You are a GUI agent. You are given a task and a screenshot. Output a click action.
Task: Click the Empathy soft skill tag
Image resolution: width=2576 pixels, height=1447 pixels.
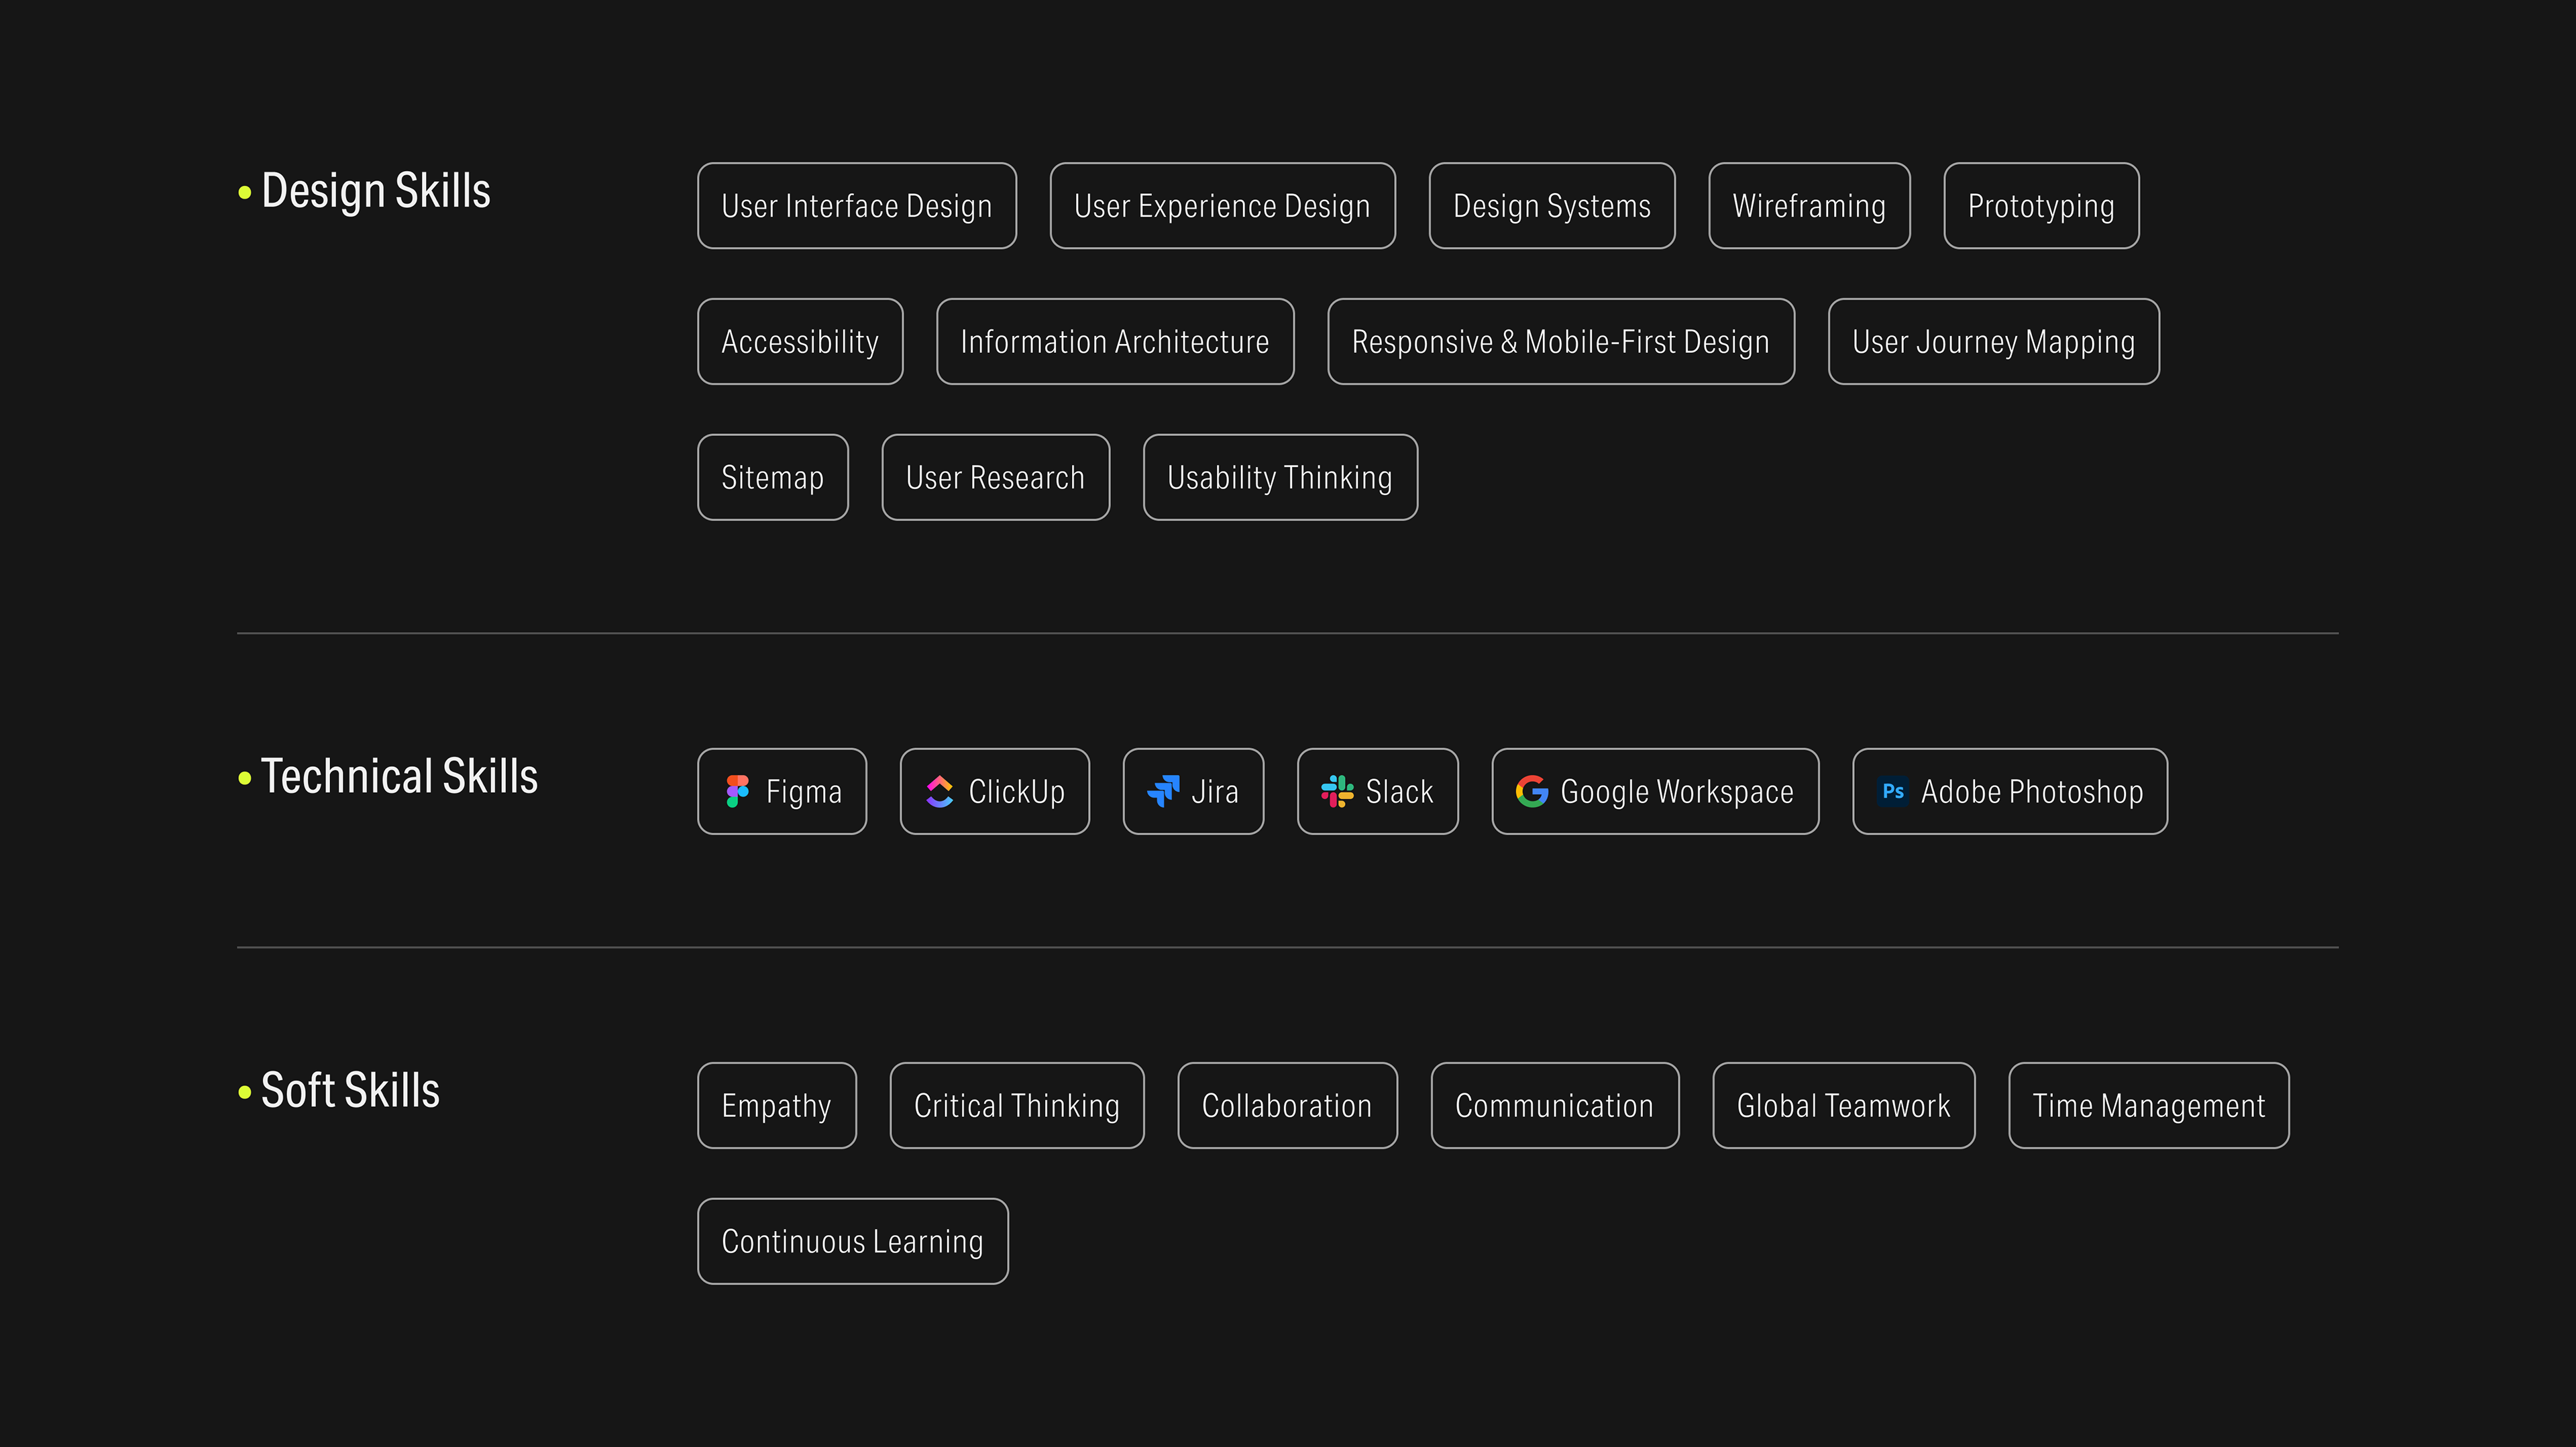click(x=776, y=1106)
